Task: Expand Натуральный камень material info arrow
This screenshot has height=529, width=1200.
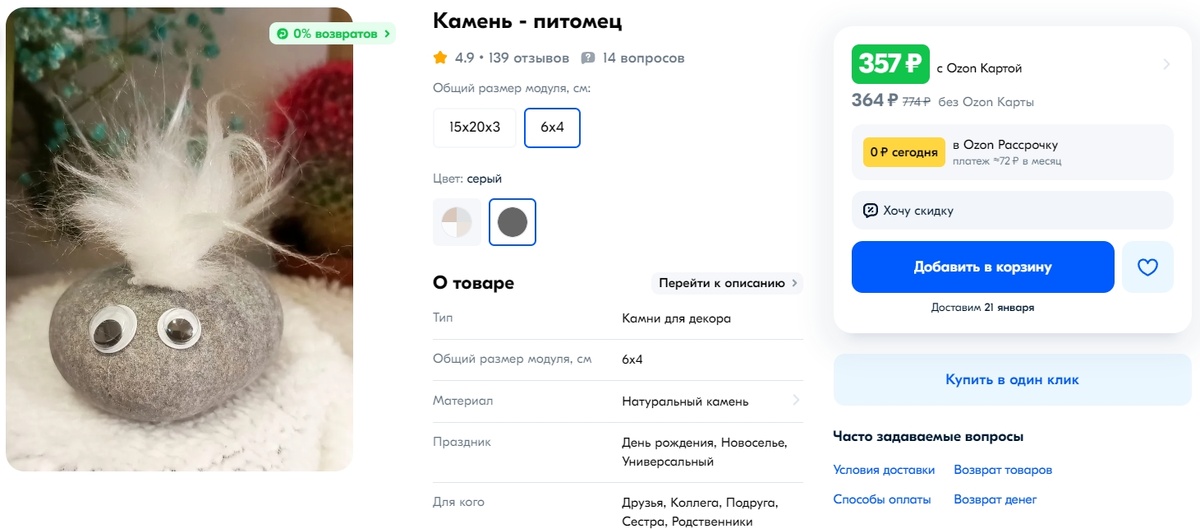Action: coord(796,401)
